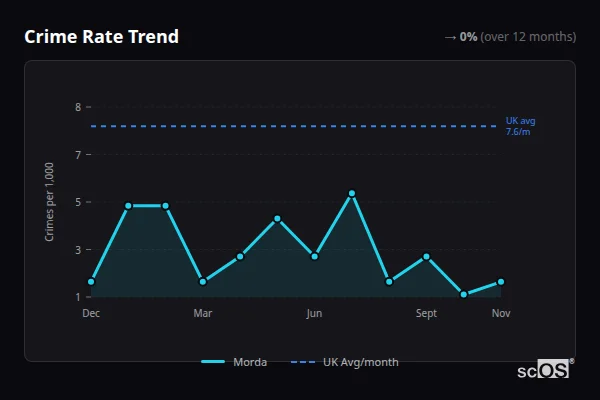This screenshot has width=600, height=400.
Task: Click the '1' y-axis tick label
Action: tap(78, 297)
